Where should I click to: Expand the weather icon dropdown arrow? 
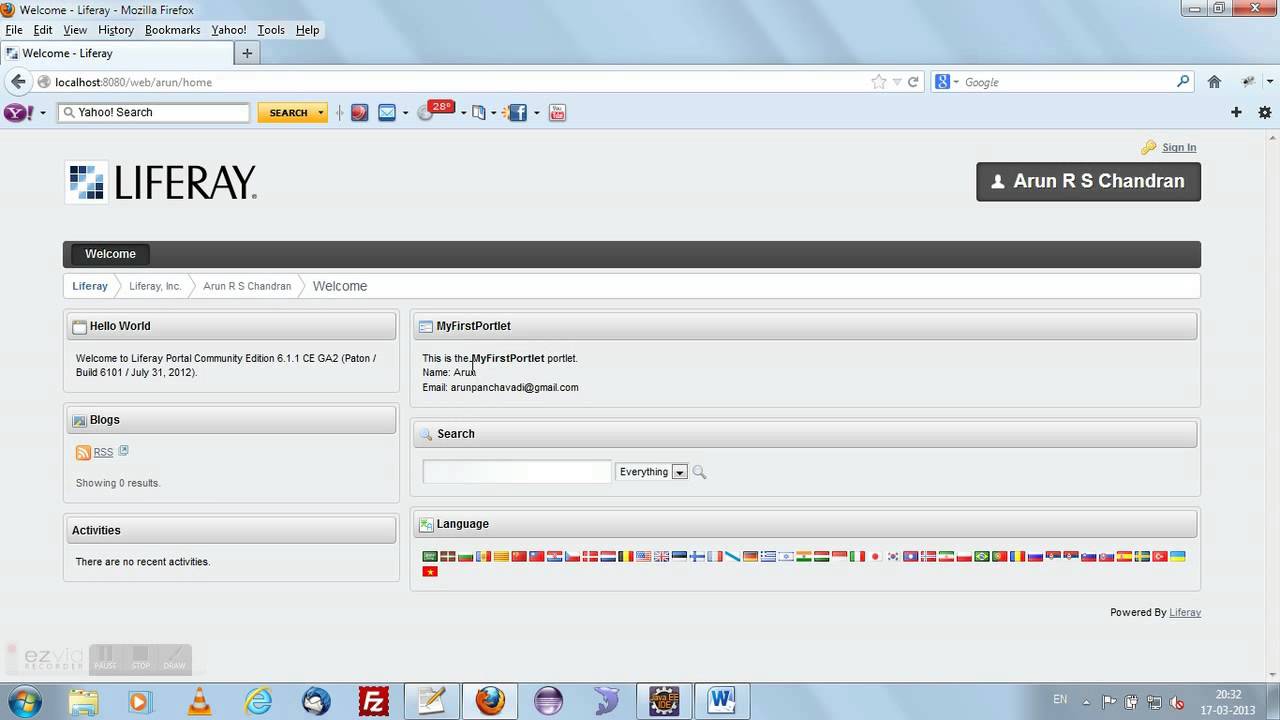pyautogui.click(x=463, y=113)
